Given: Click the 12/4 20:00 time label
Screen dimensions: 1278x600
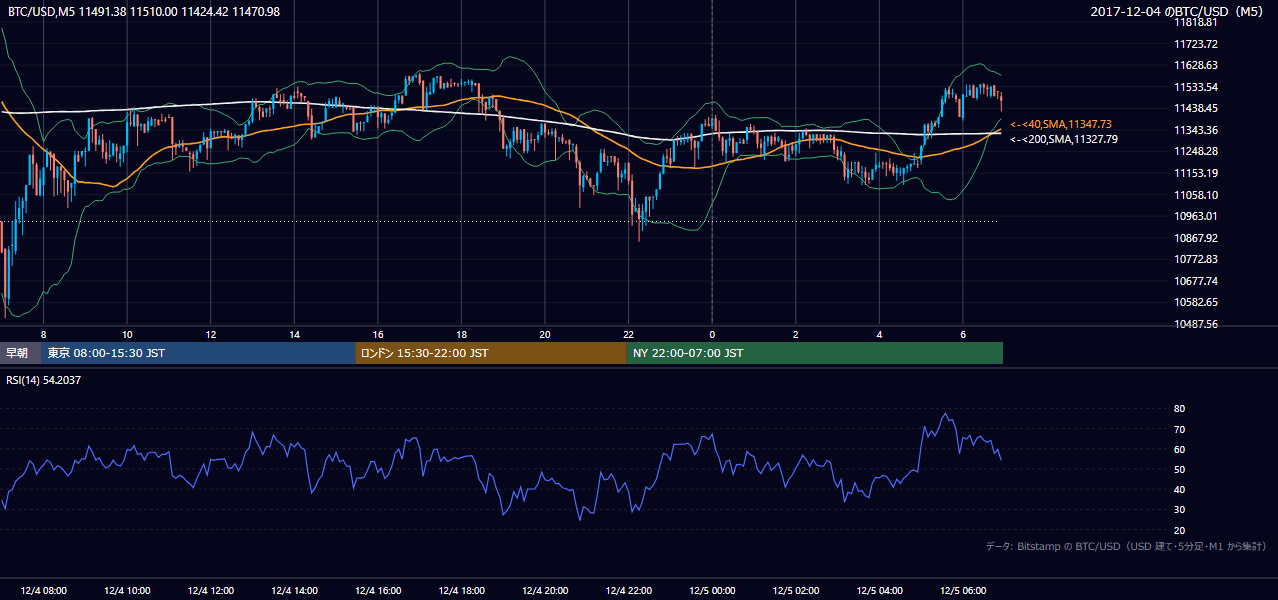Looking at the screenshot, I should tap(545, 590).
